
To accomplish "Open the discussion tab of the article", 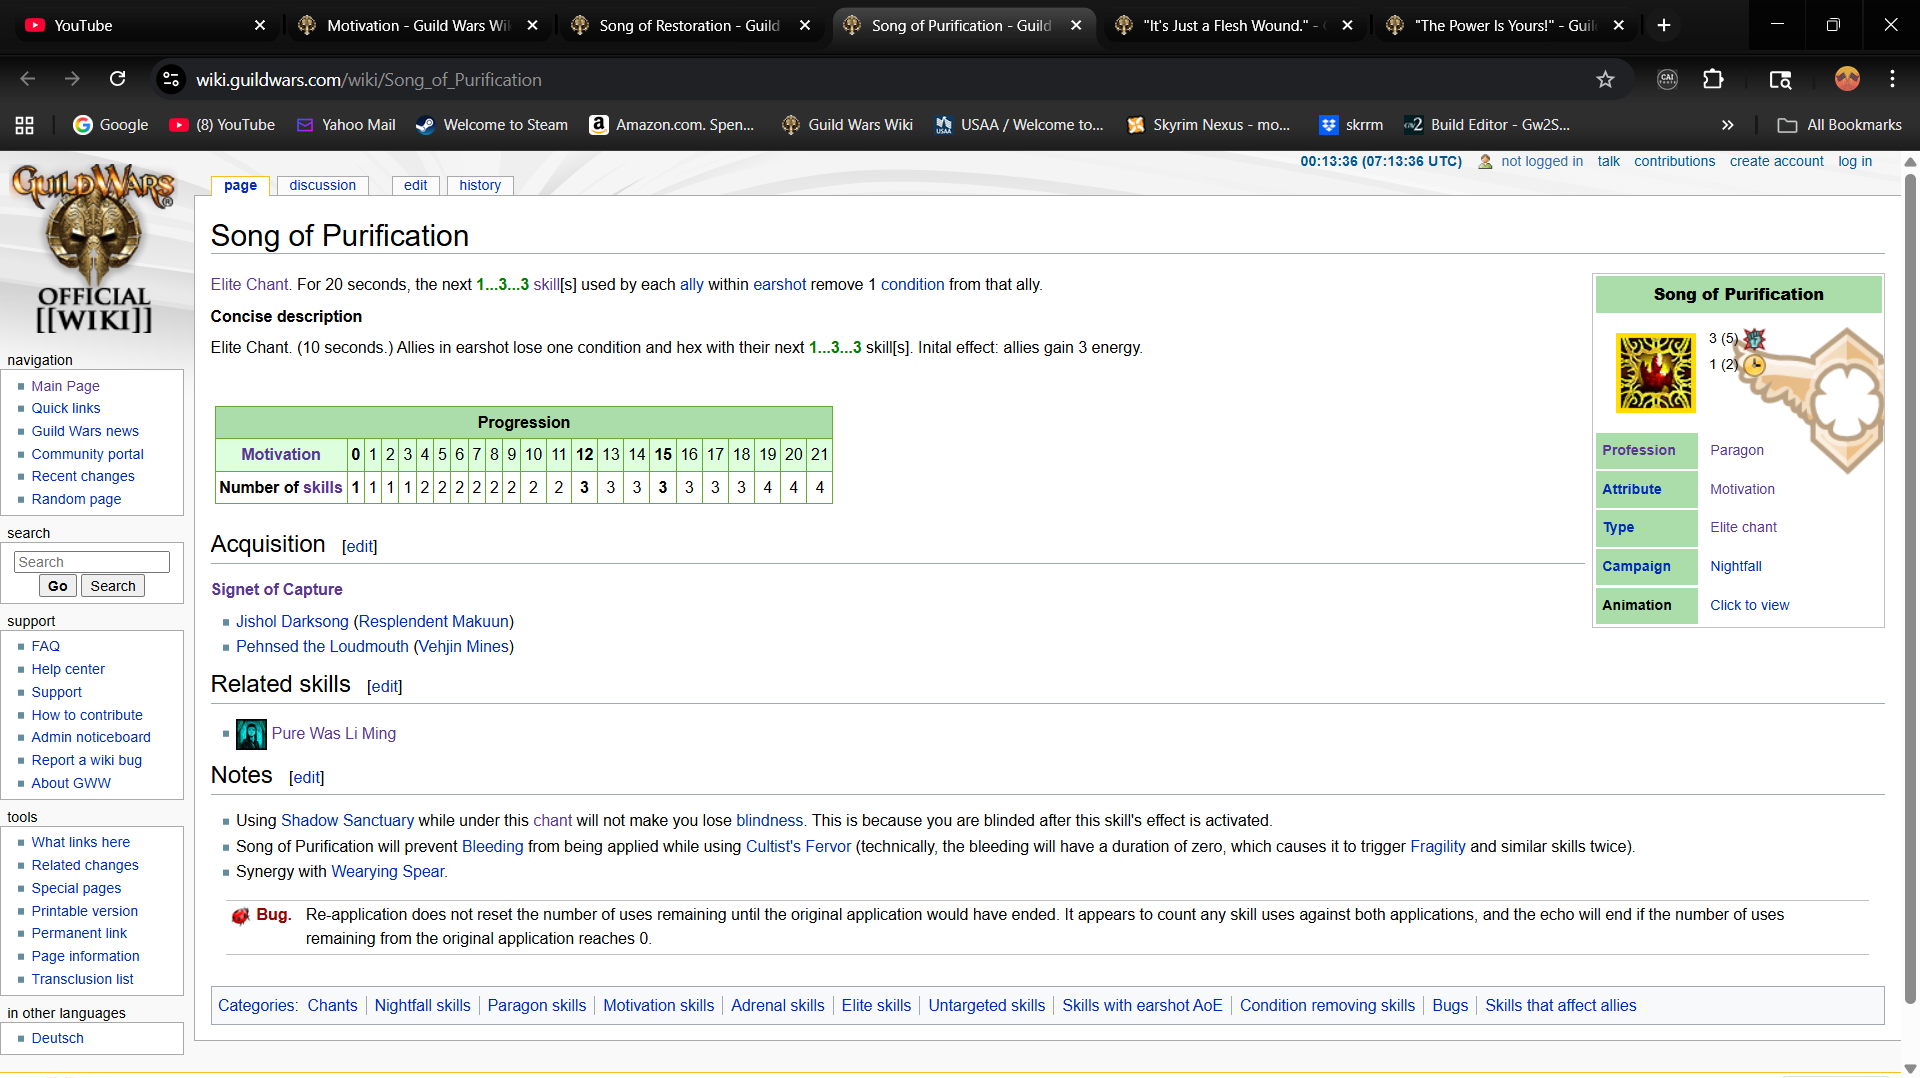I will click(x=323, y=185).
